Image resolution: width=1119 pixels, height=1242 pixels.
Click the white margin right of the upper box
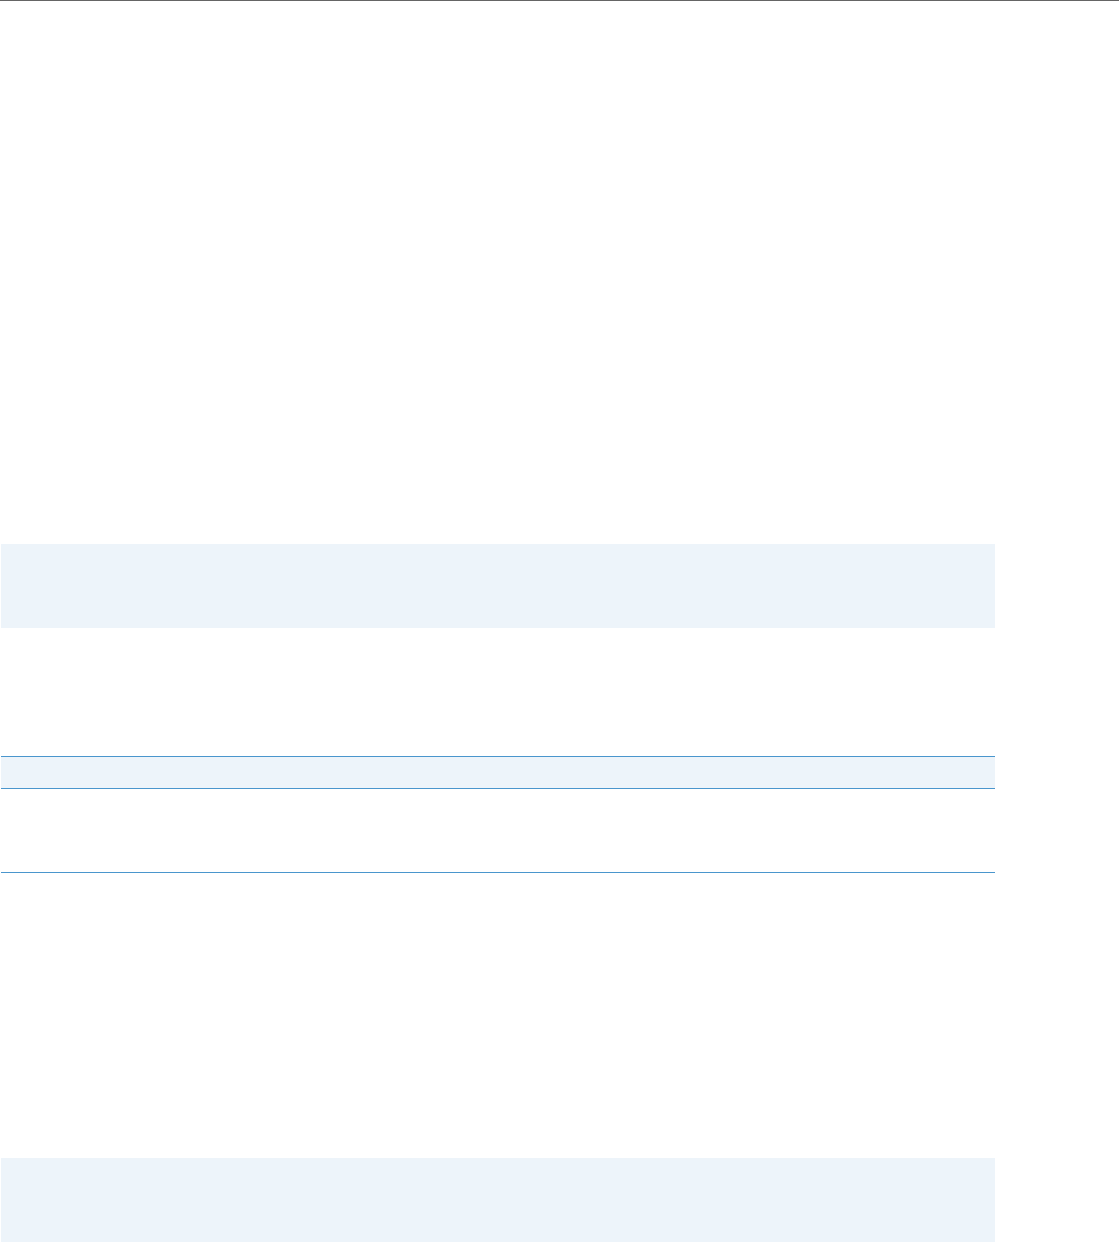(1057, 585)
